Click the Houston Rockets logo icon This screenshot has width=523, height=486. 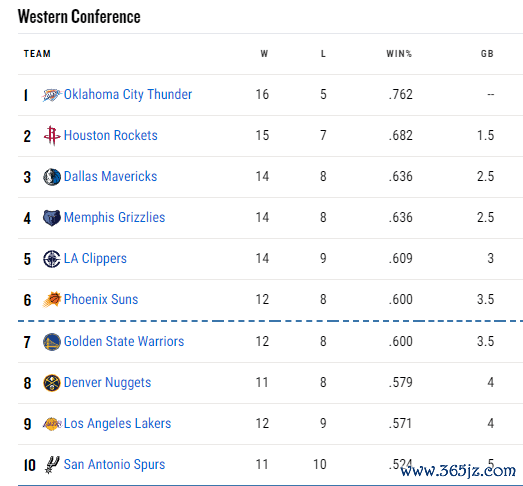pyautogui.click(x=52, y=135)
